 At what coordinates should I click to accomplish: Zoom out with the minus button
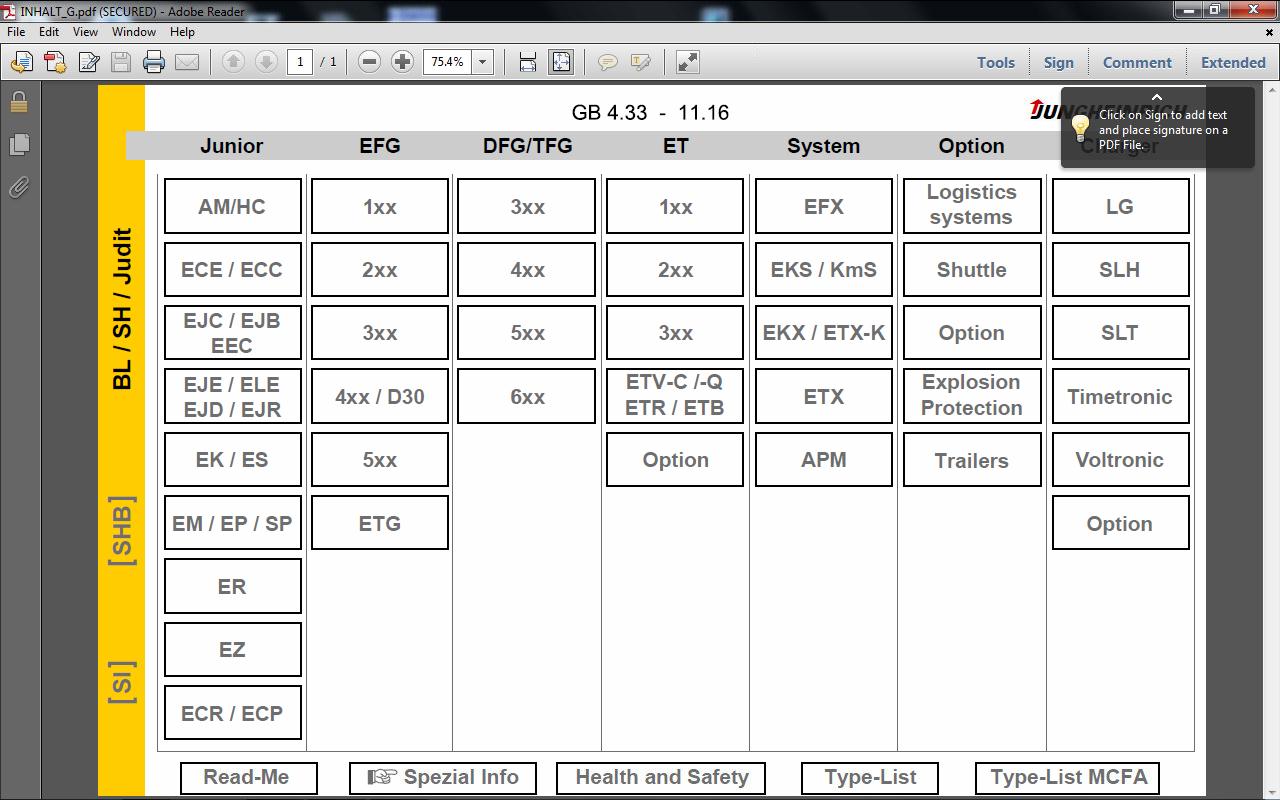point(369,62)
